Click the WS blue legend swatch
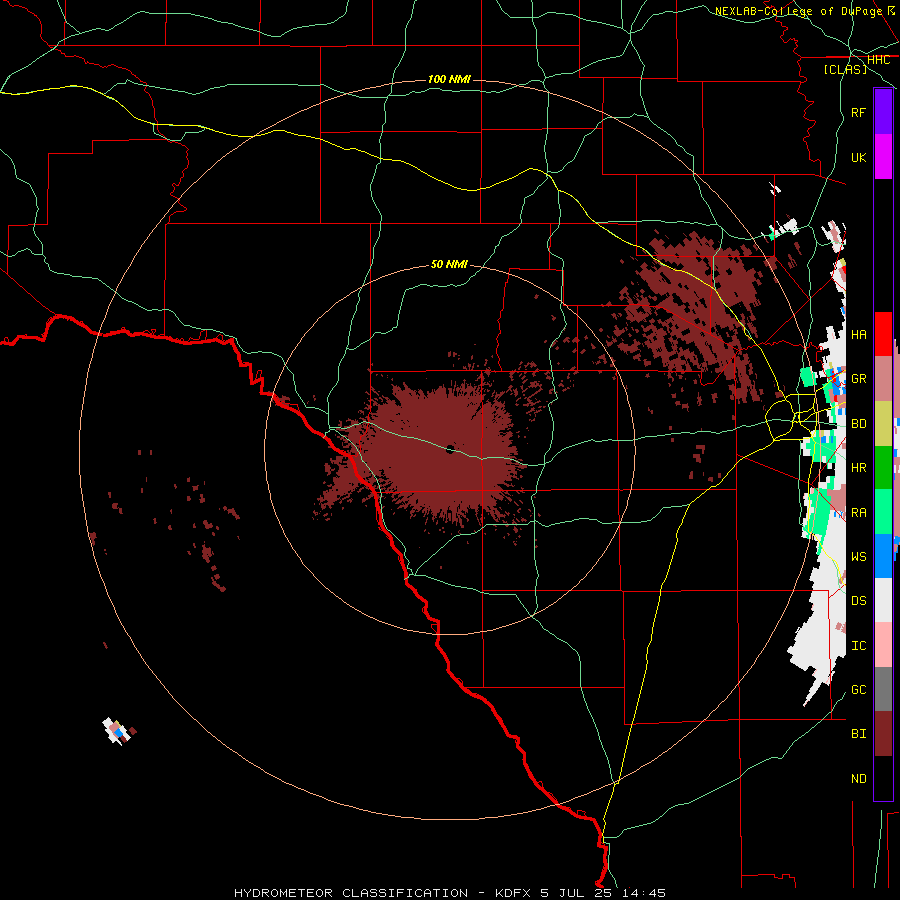 (883, 556)
